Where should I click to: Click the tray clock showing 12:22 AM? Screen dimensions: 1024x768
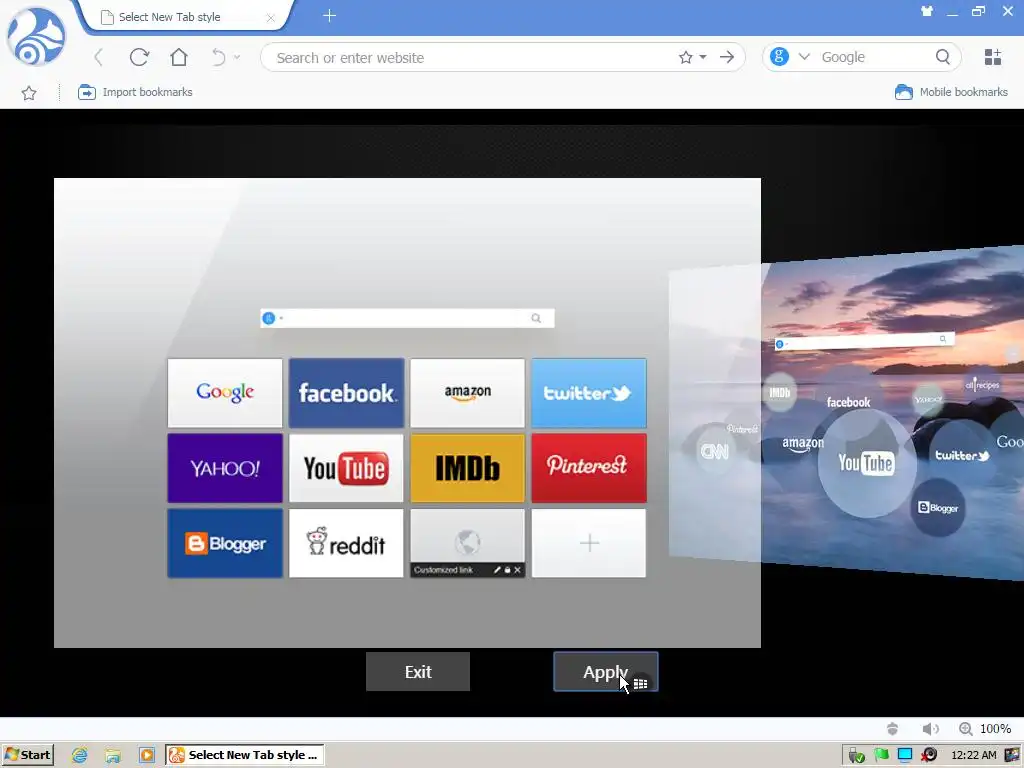coord(974,756)
